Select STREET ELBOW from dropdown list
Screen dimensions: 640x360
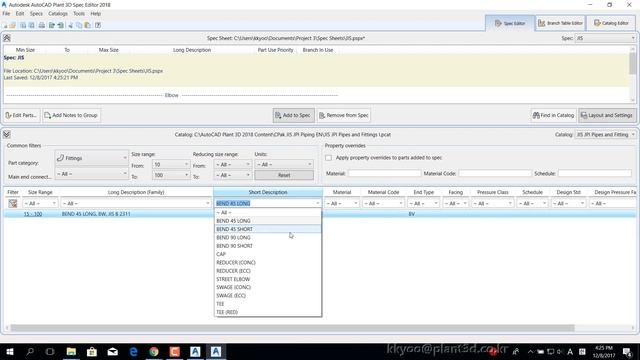click(x=268, y=279)
